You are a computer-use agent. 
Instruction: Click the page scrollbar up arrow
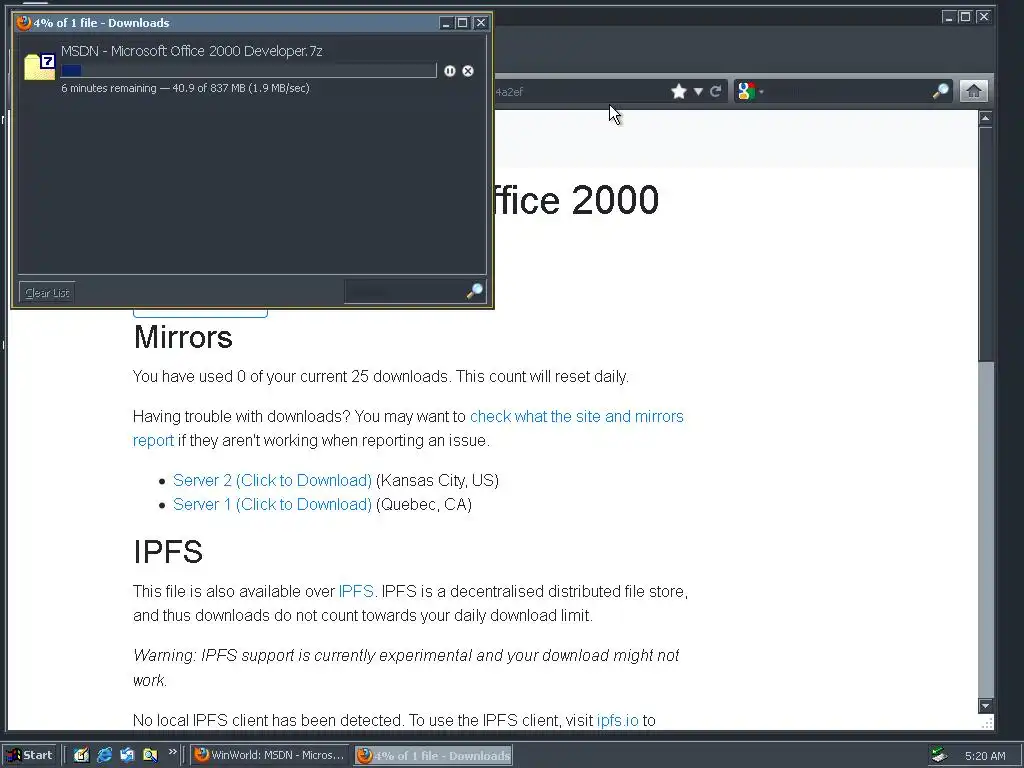pos(985,118)
